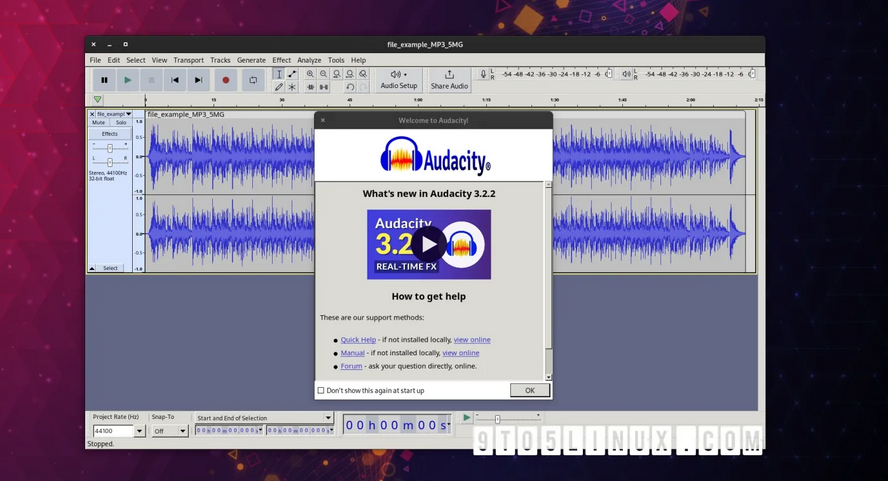Screen dimensions: 888x481
Task: Click the selection start time field
Action: coord(229,431)
